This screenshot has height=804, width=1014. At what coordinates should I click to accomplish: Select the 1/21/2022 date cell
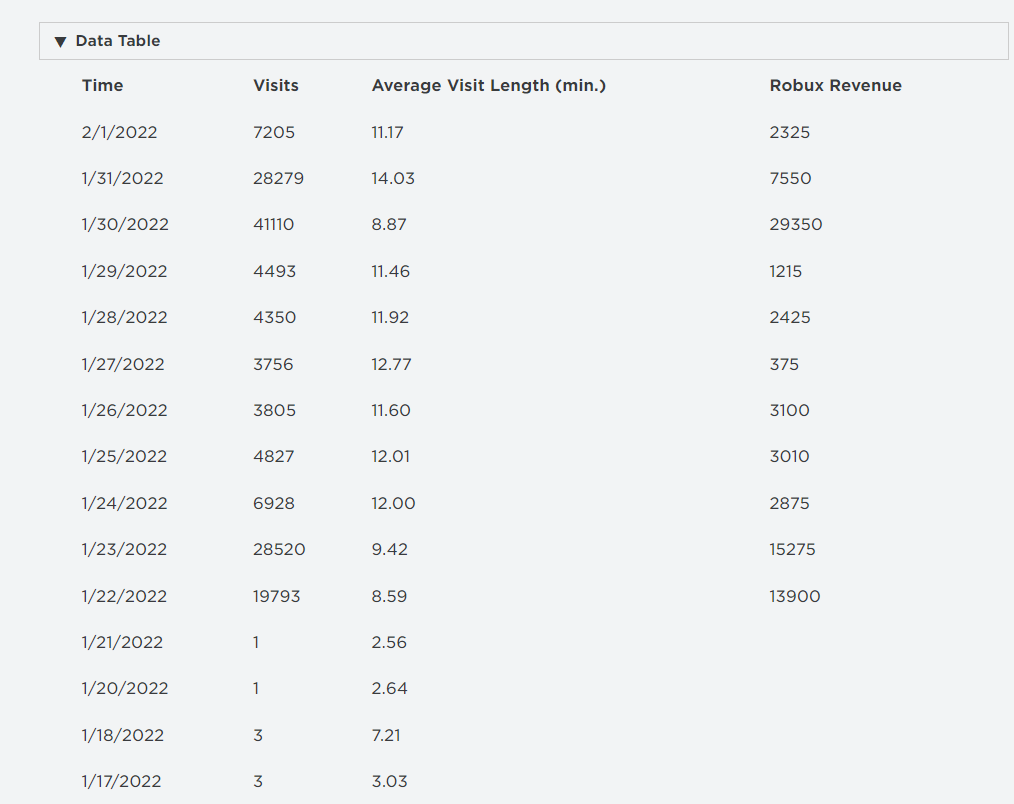click(122, 642)
